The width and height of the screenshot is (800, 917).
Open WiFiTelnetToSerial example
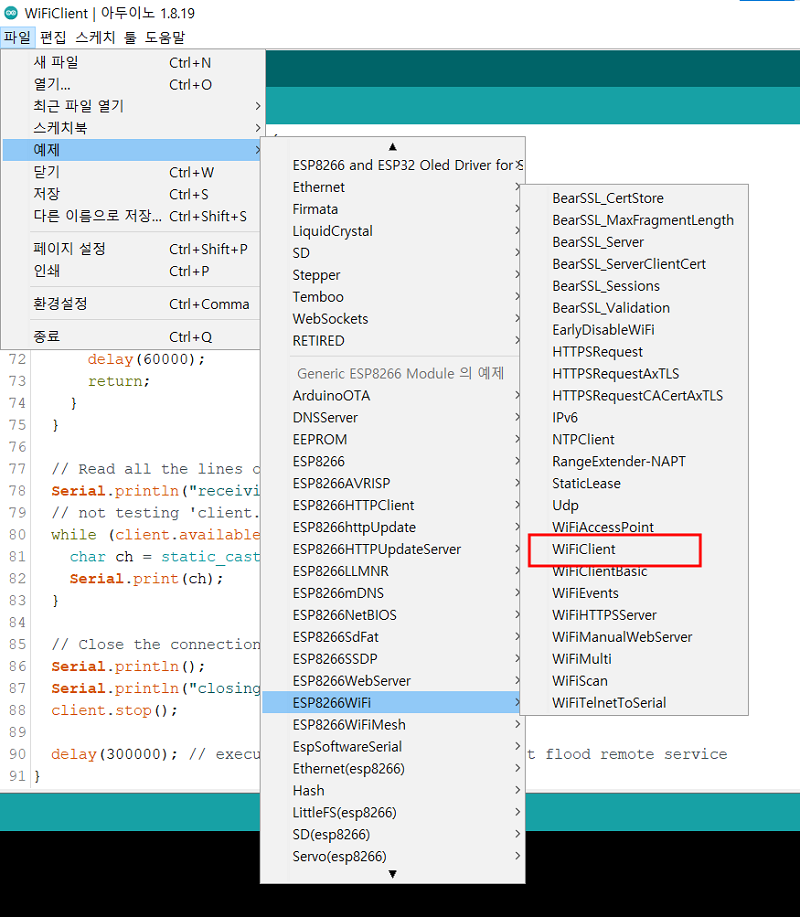tap(634, 703)
